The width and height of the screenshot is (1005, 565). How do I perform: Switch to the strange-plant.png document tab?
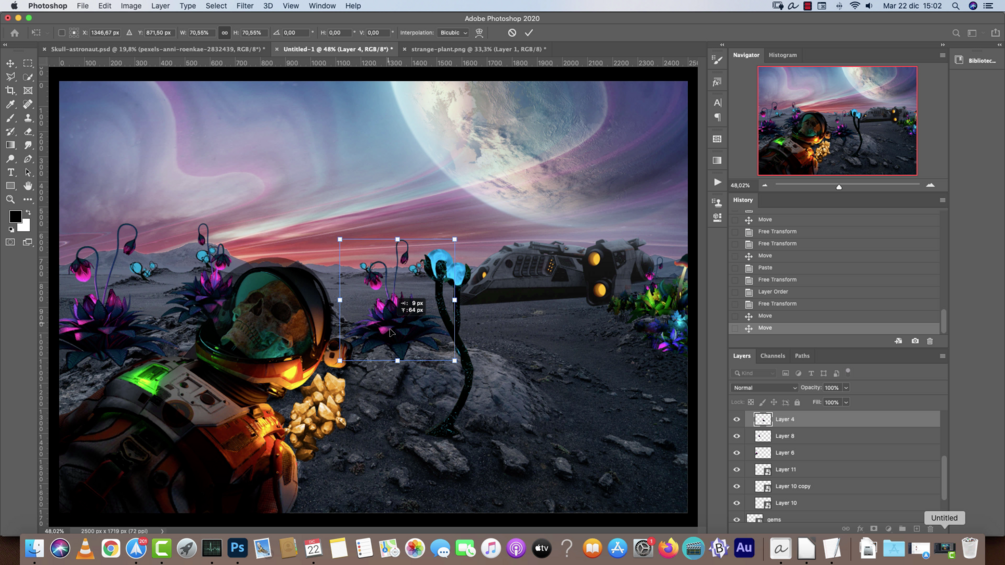click(x=478, y=49)
